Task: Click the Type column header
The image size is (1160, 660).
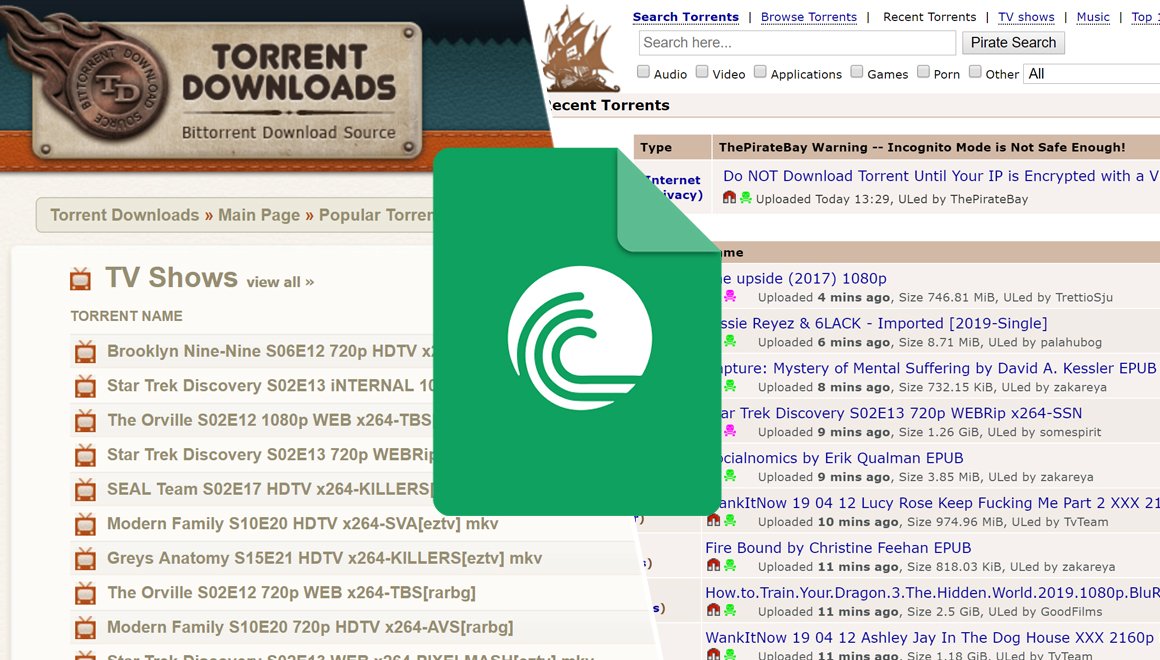Action: [x=656, y=147]
